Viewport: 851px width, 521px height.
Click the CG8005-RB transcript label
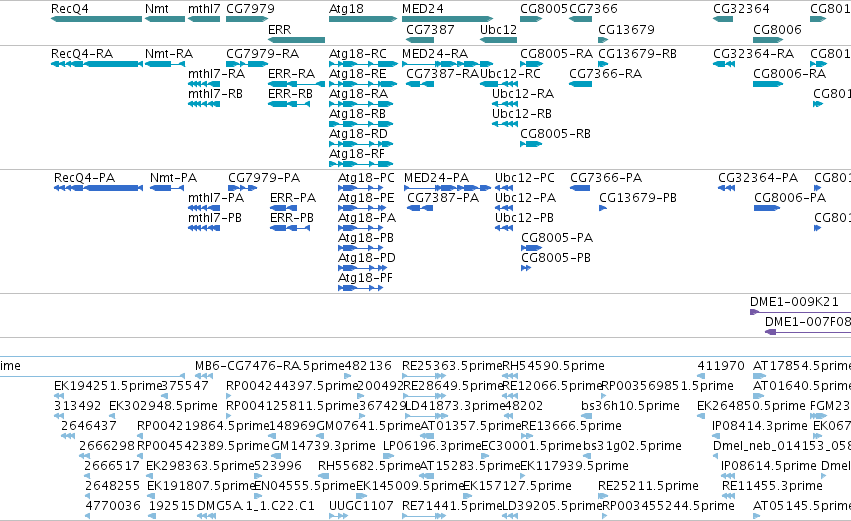tap(555, 135)
